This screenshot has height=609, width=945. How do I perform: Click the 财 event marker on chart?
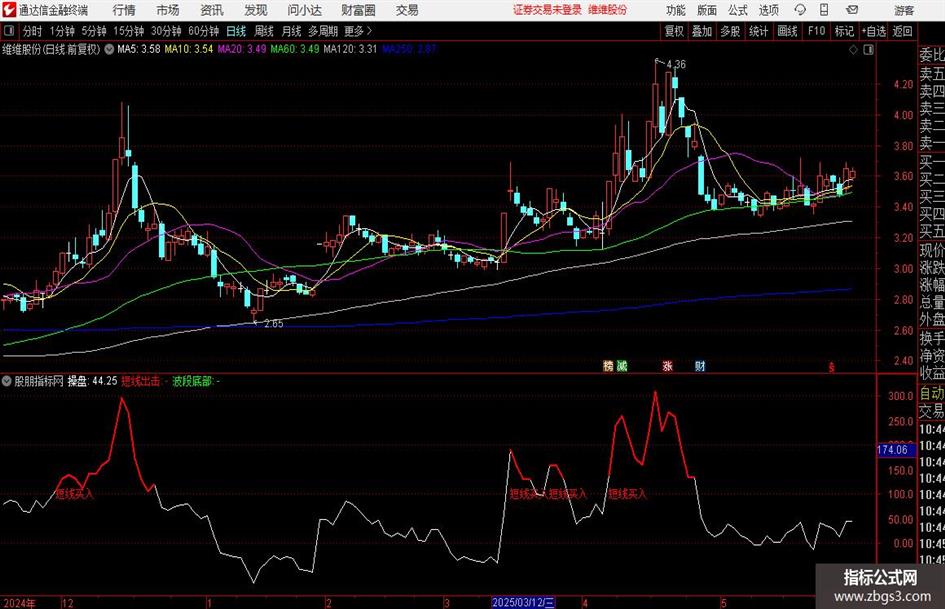pos(700,365)
